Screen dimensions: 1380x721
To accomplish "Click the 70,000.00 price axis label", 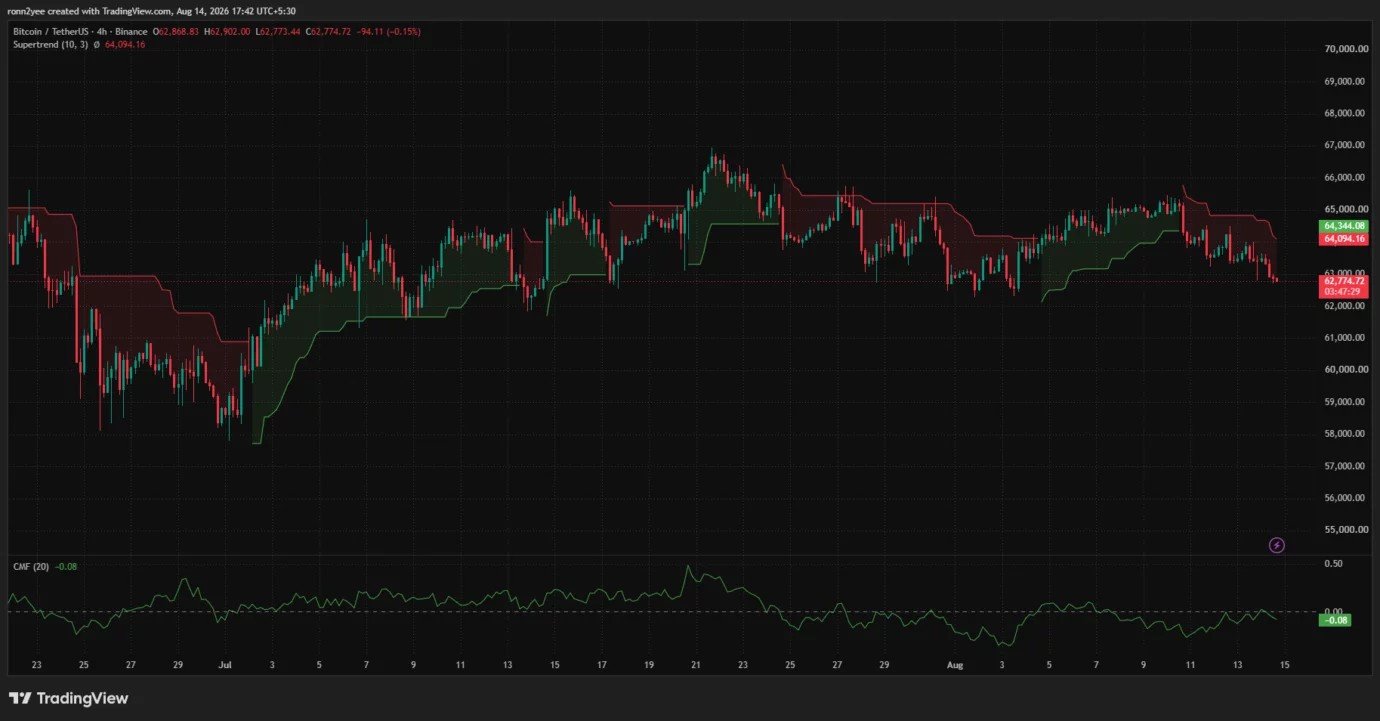I will pyautogui.click(x=1345, y=49).
